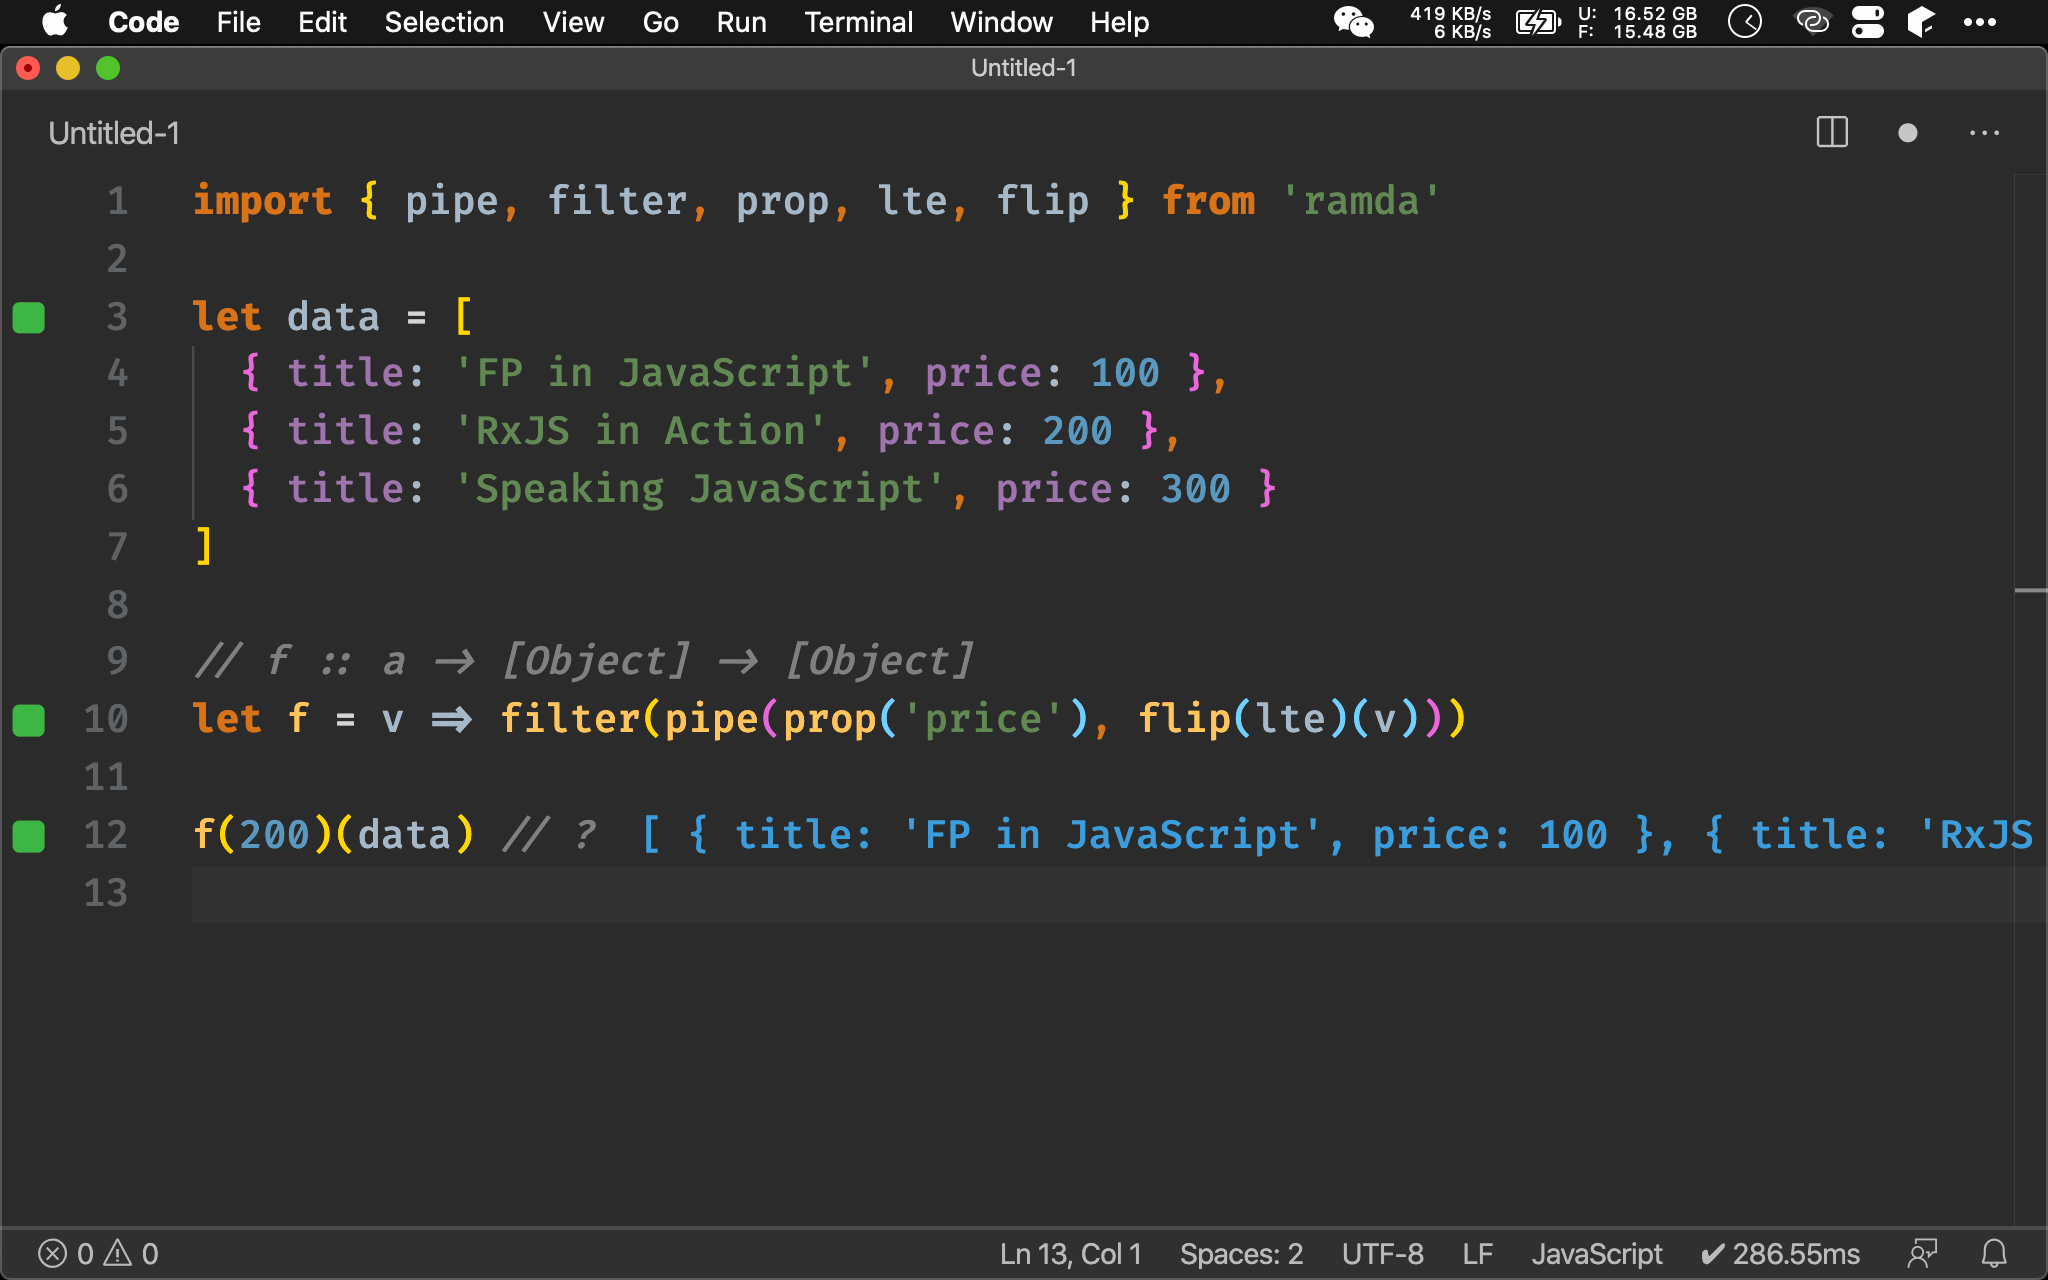Click the three-dot overflow in menu bar

[x=1980, y=22]
